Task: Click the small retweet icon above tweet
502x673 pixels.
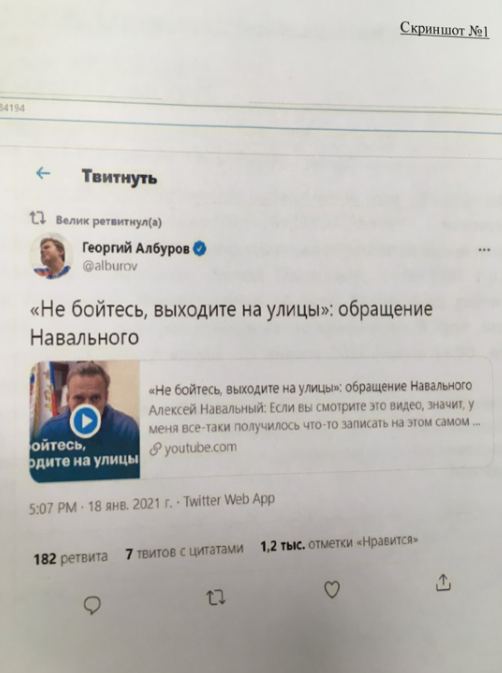Action: point(38,219)
